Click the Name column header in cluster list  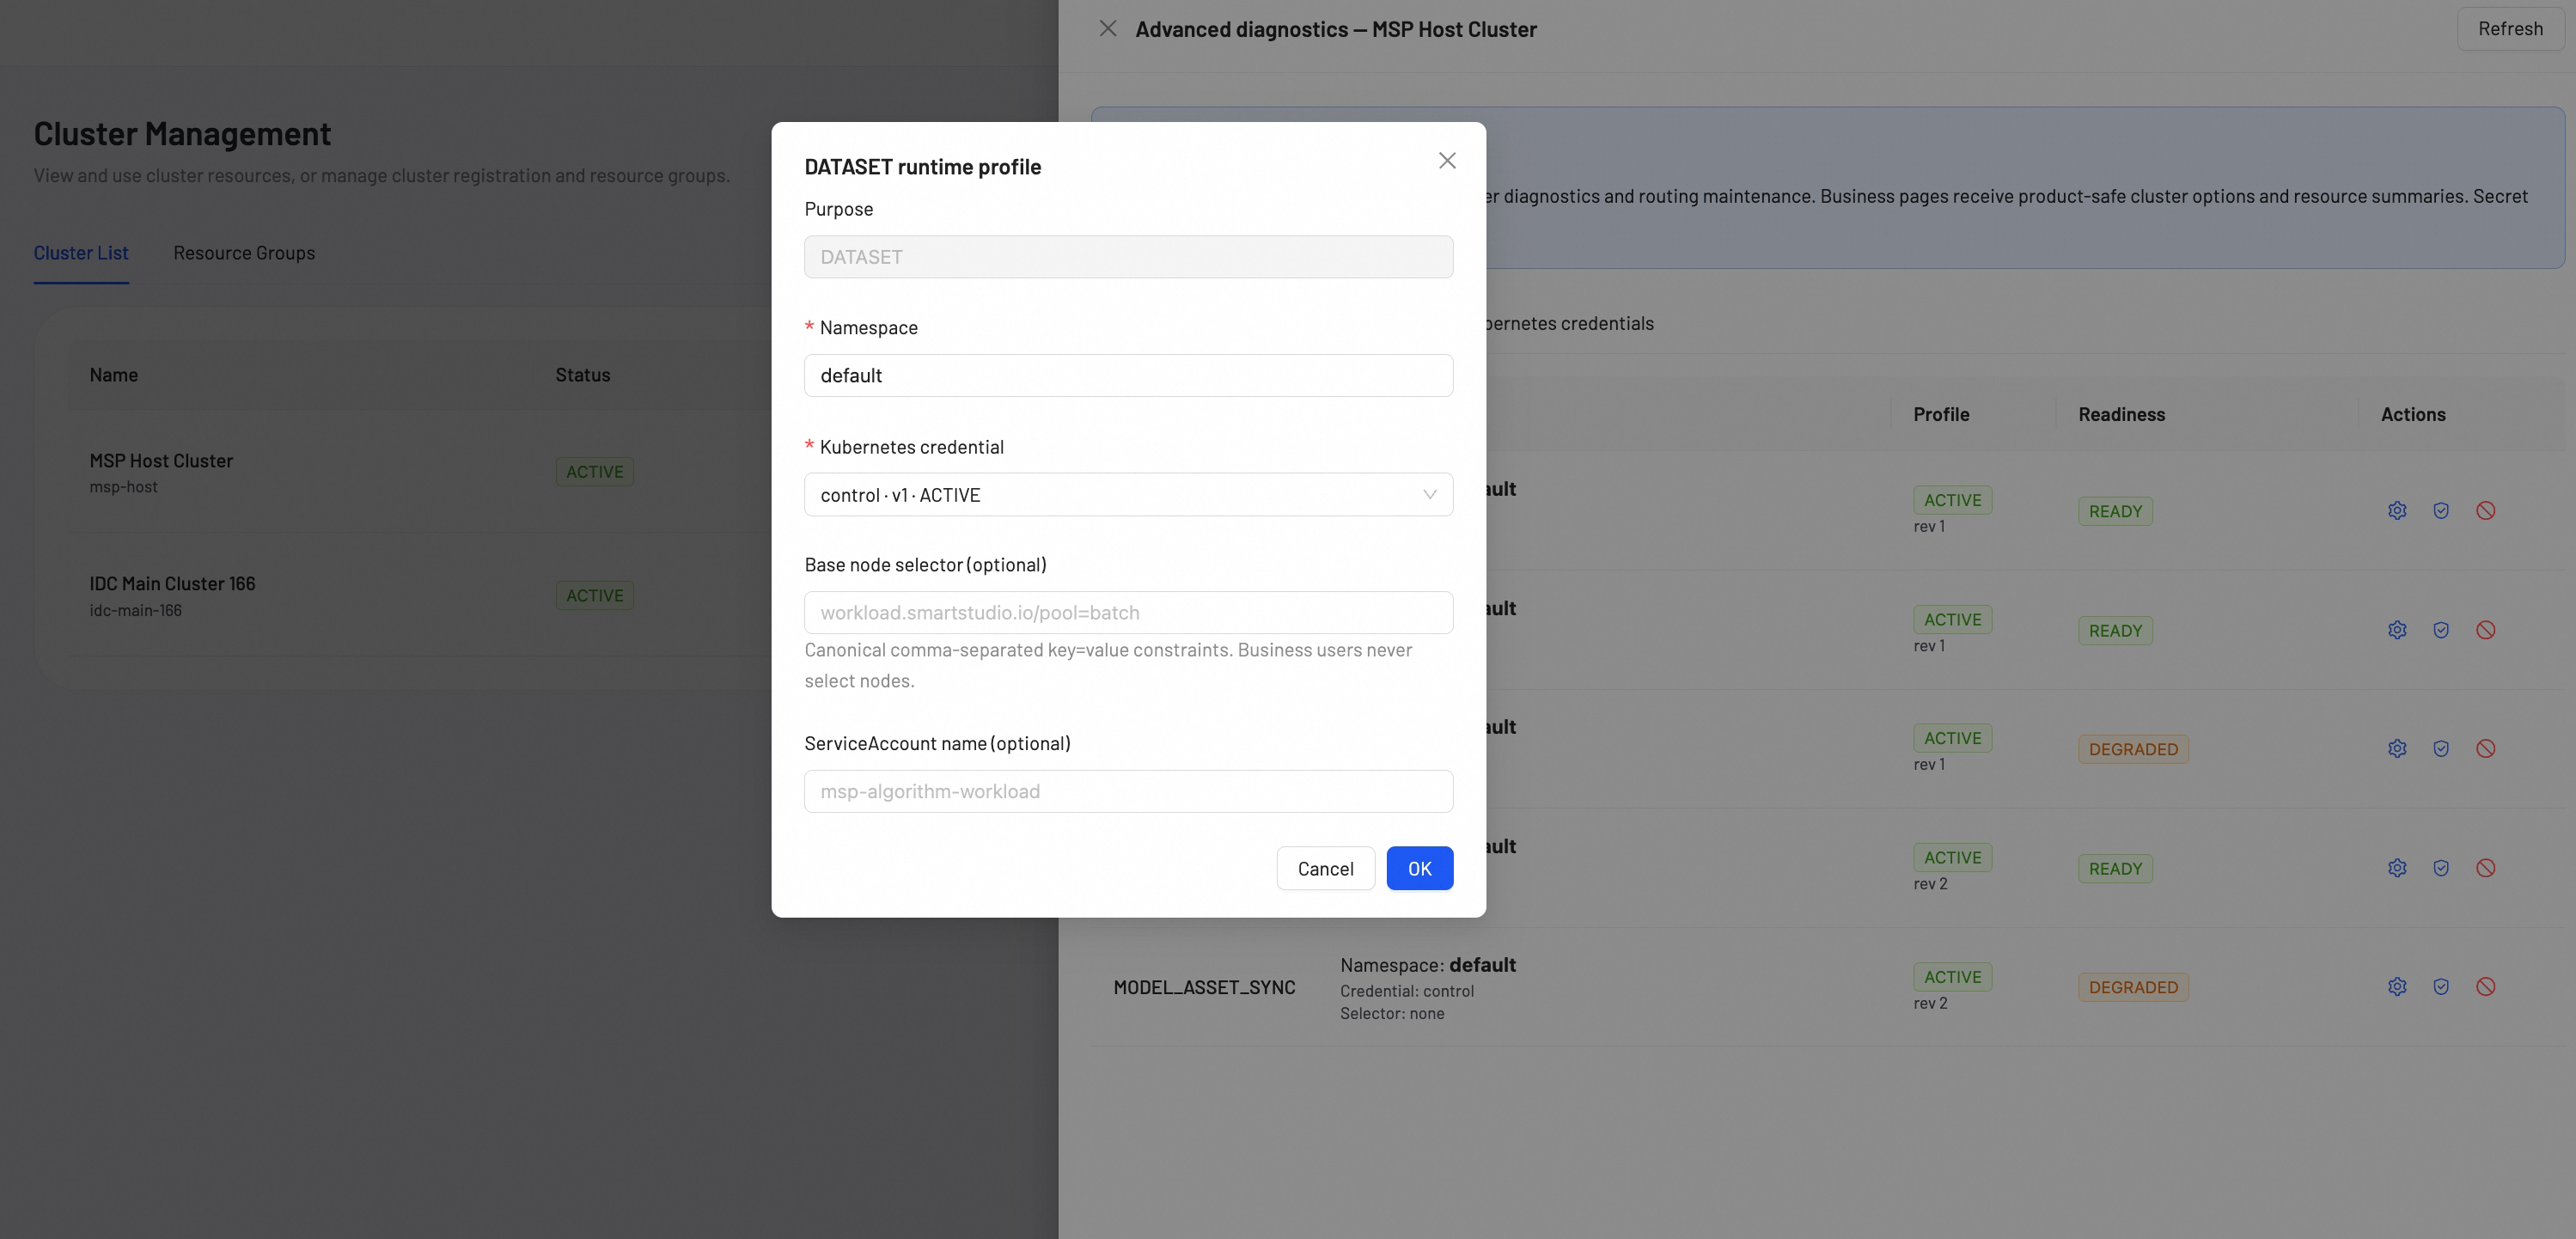[x=113, y=375]
